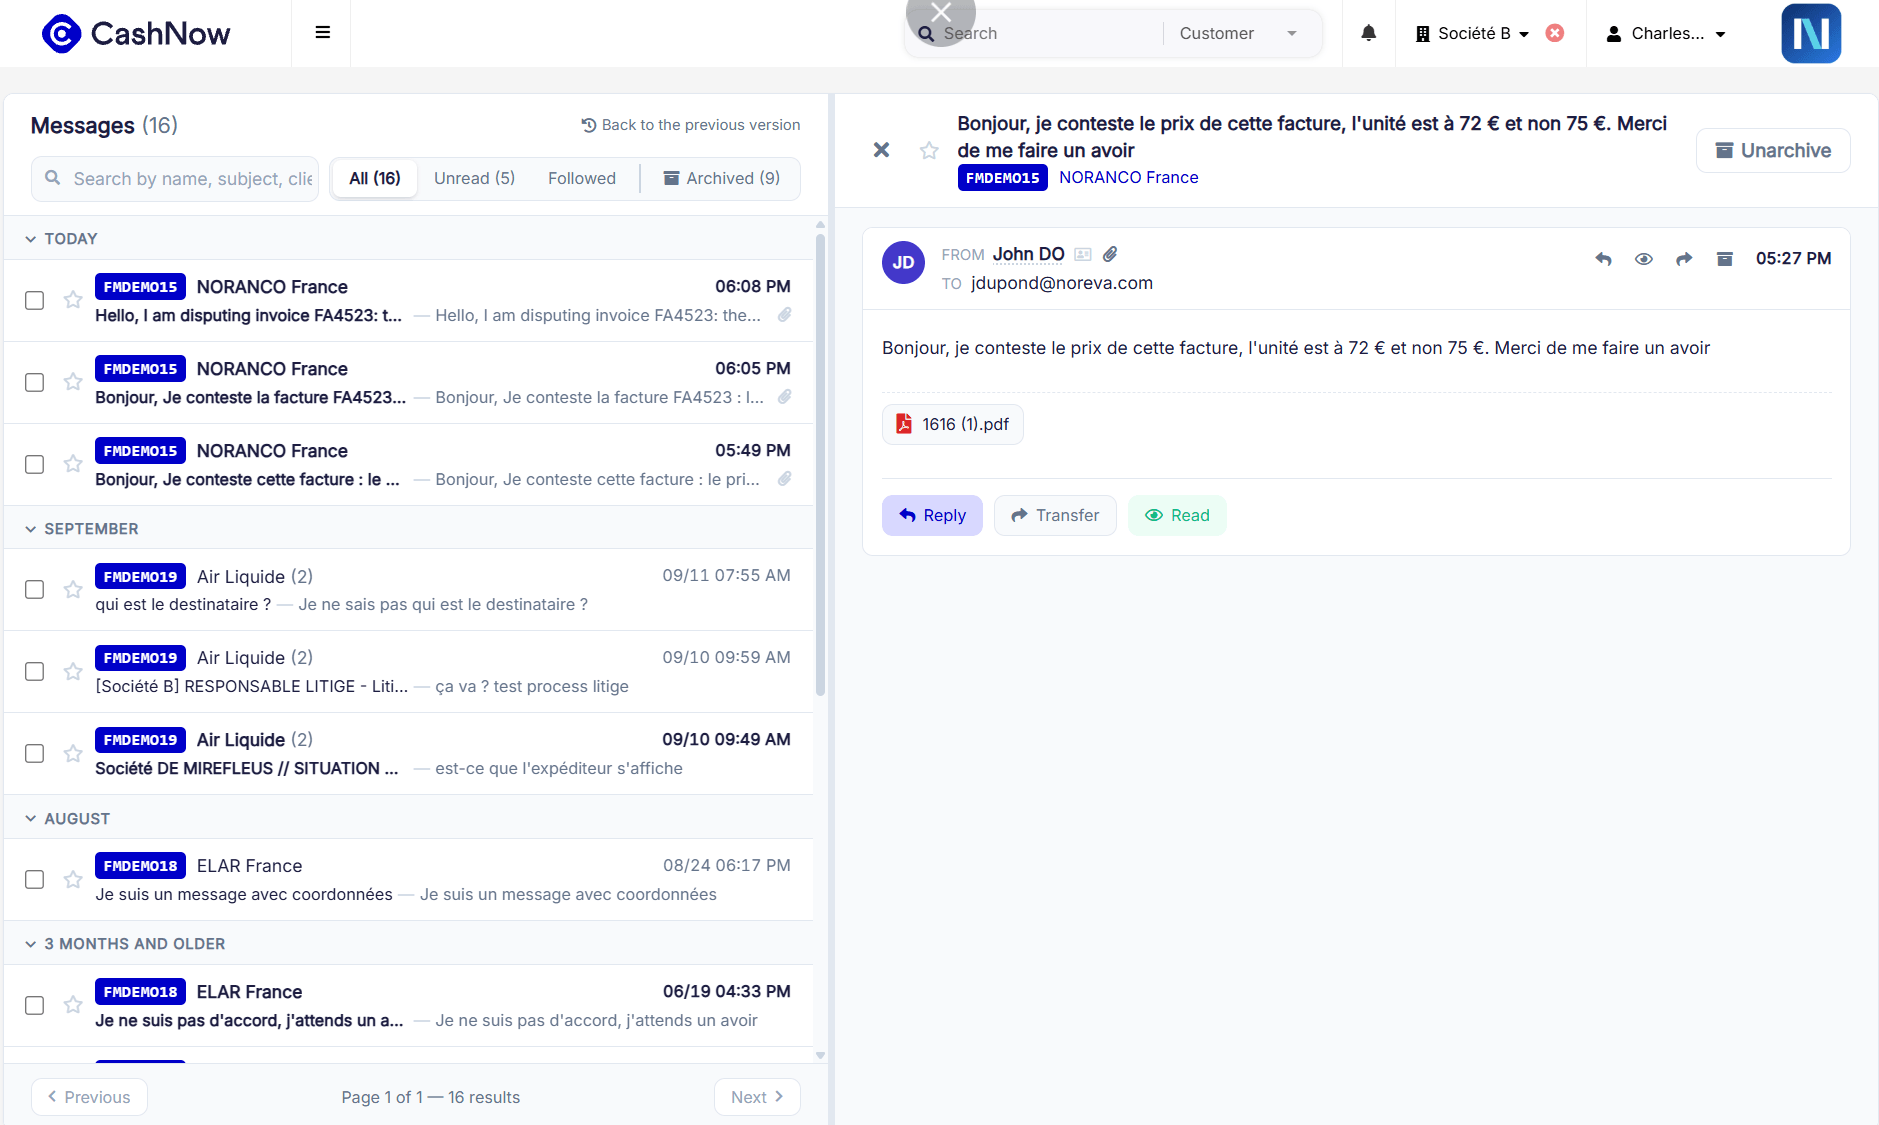Collapse the 3 MONTHS AND OLDER group
Image resolution: width=1879 pixels, height=1125 pixels.
pos(31,944)
